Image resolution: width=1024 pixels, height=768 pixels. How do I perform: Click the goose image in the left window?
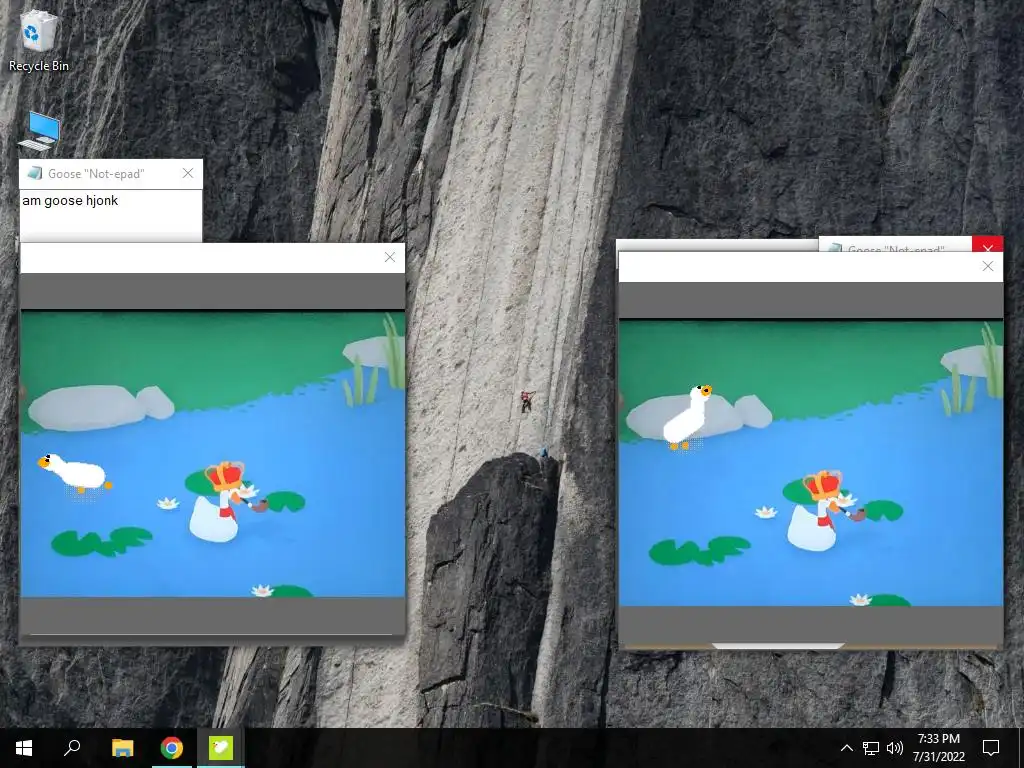[213, 453]
